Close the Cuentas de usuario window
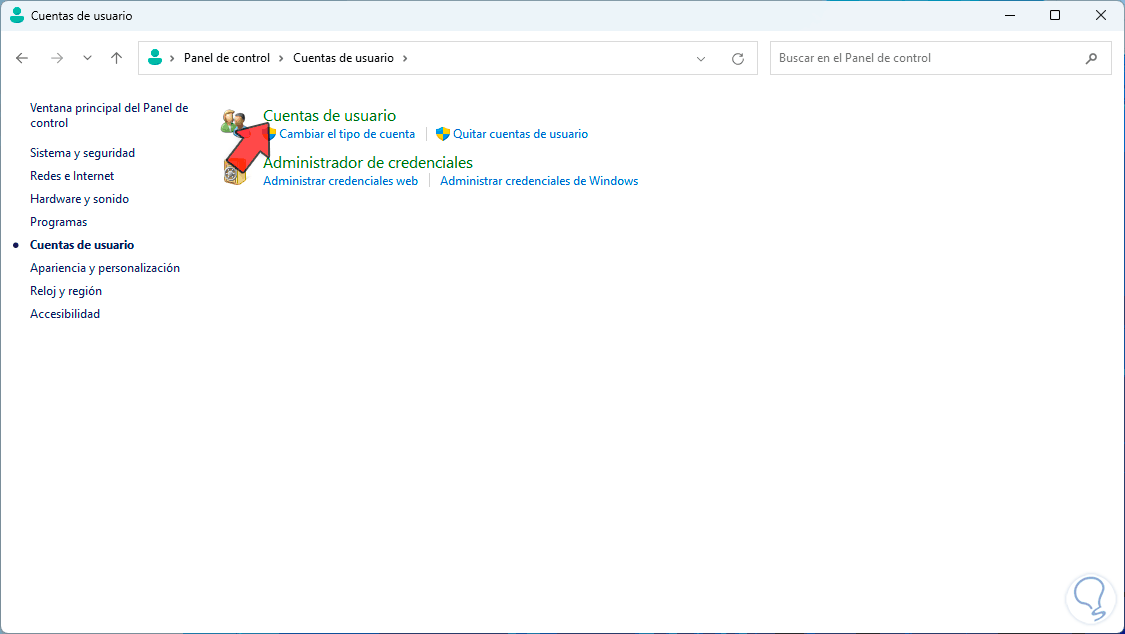The image size is (1125, 634). (x=1101, y=15)
